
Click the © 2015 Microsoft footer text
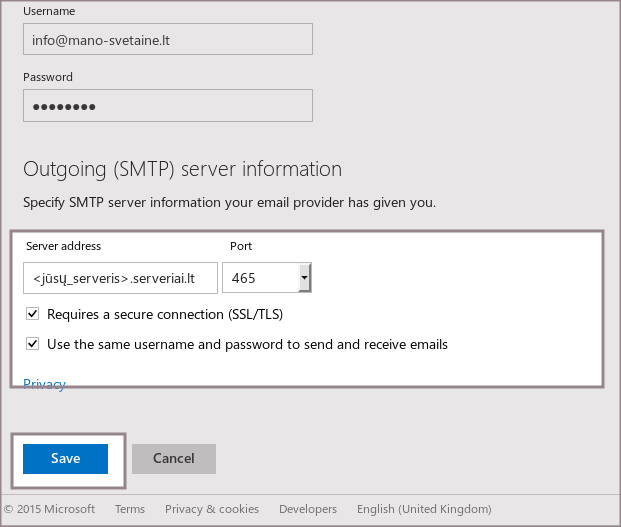pyautogui.click(x=50, y=509)
